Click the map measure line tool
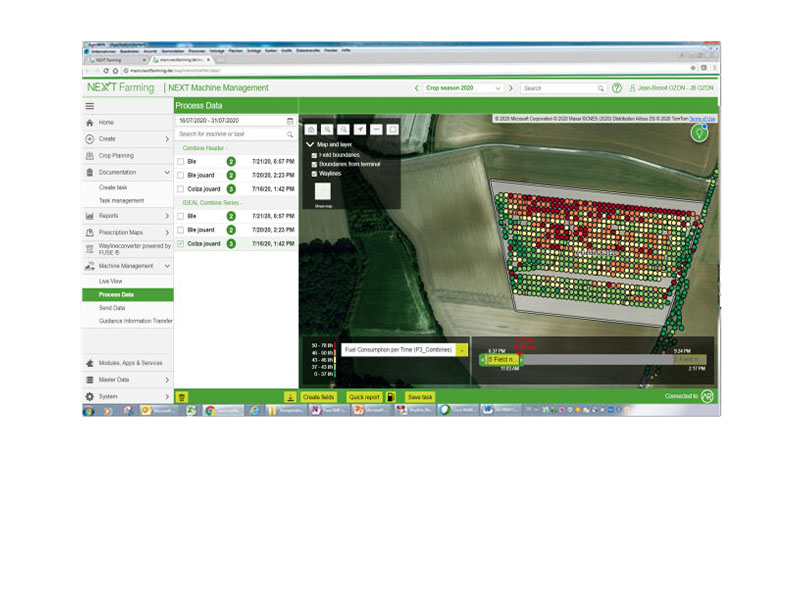The image size is (800, 600). coord(376,130)
